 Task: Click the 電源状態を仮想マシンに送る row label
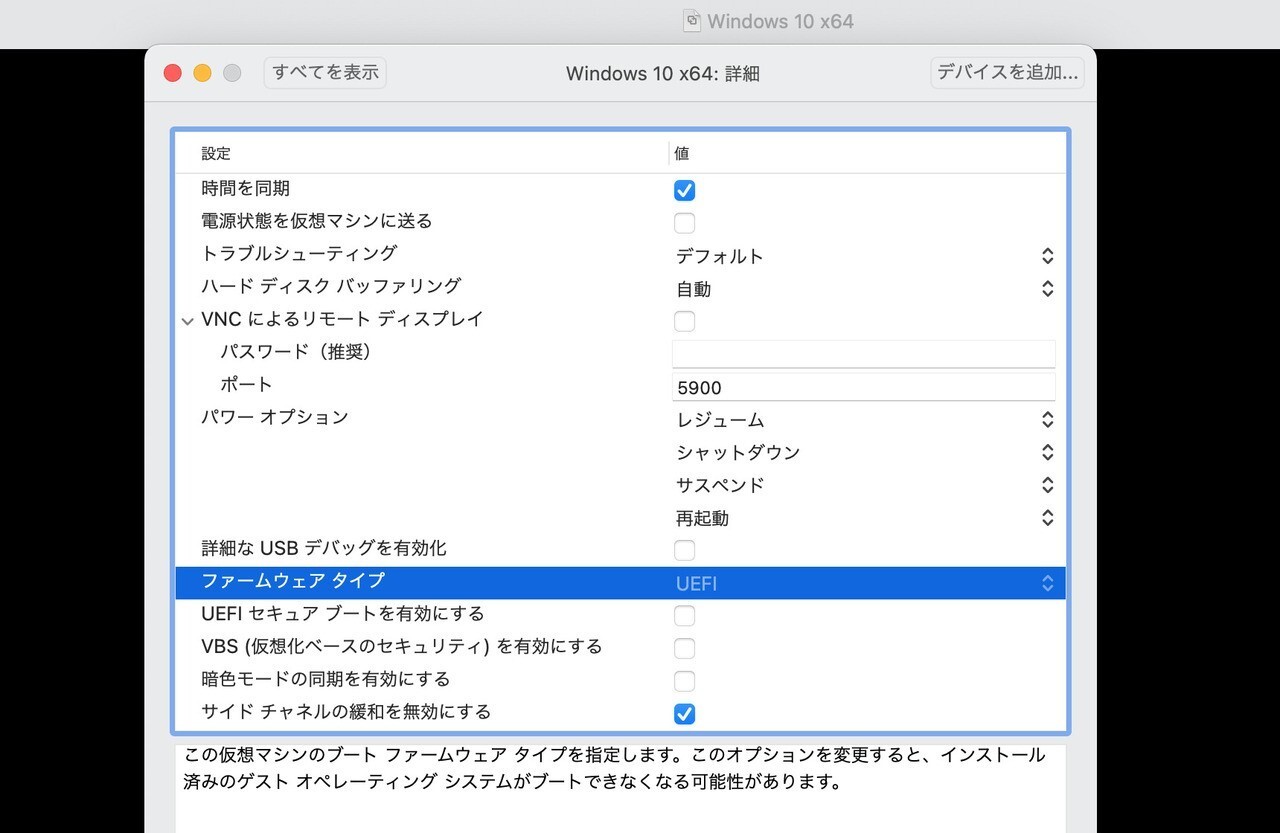pyautogui.click(x=317, y=221)
